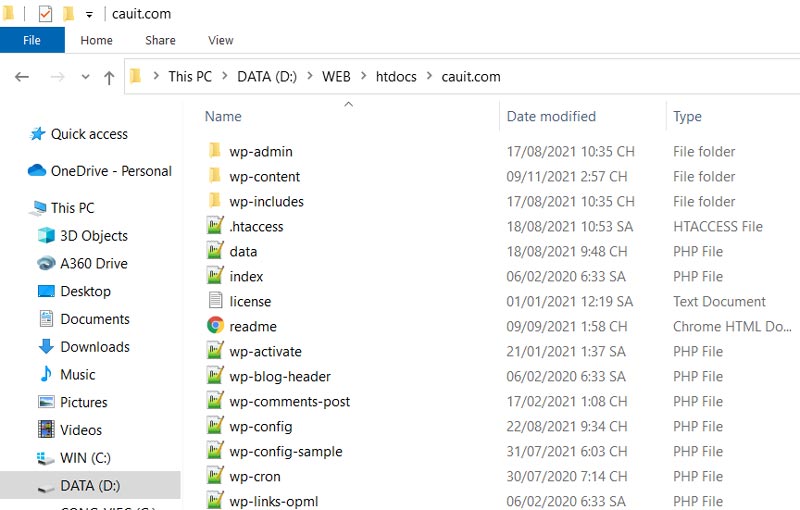The image size is (800, 510).
Task: Click cauit.com in the address breadcrumb
Action: point(471,76)
